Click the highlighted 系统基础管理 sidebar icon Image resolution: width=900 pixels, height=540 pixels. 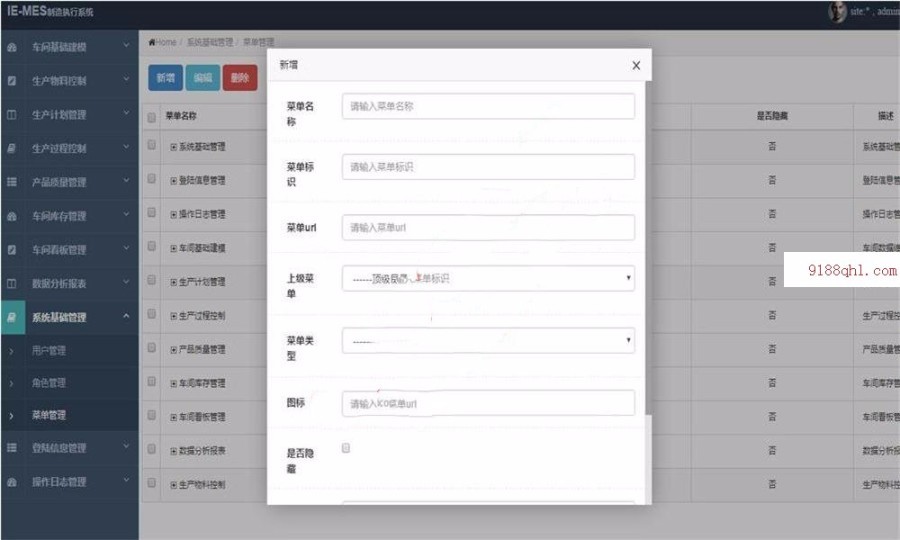tap(11, 317)
